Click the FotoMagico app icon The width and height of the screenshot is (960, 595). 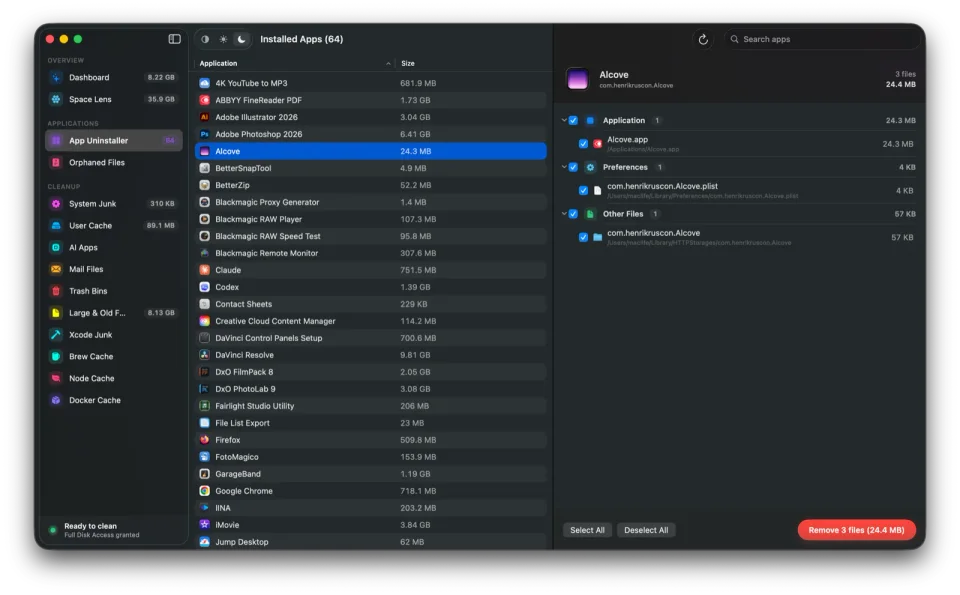[204, 457]
